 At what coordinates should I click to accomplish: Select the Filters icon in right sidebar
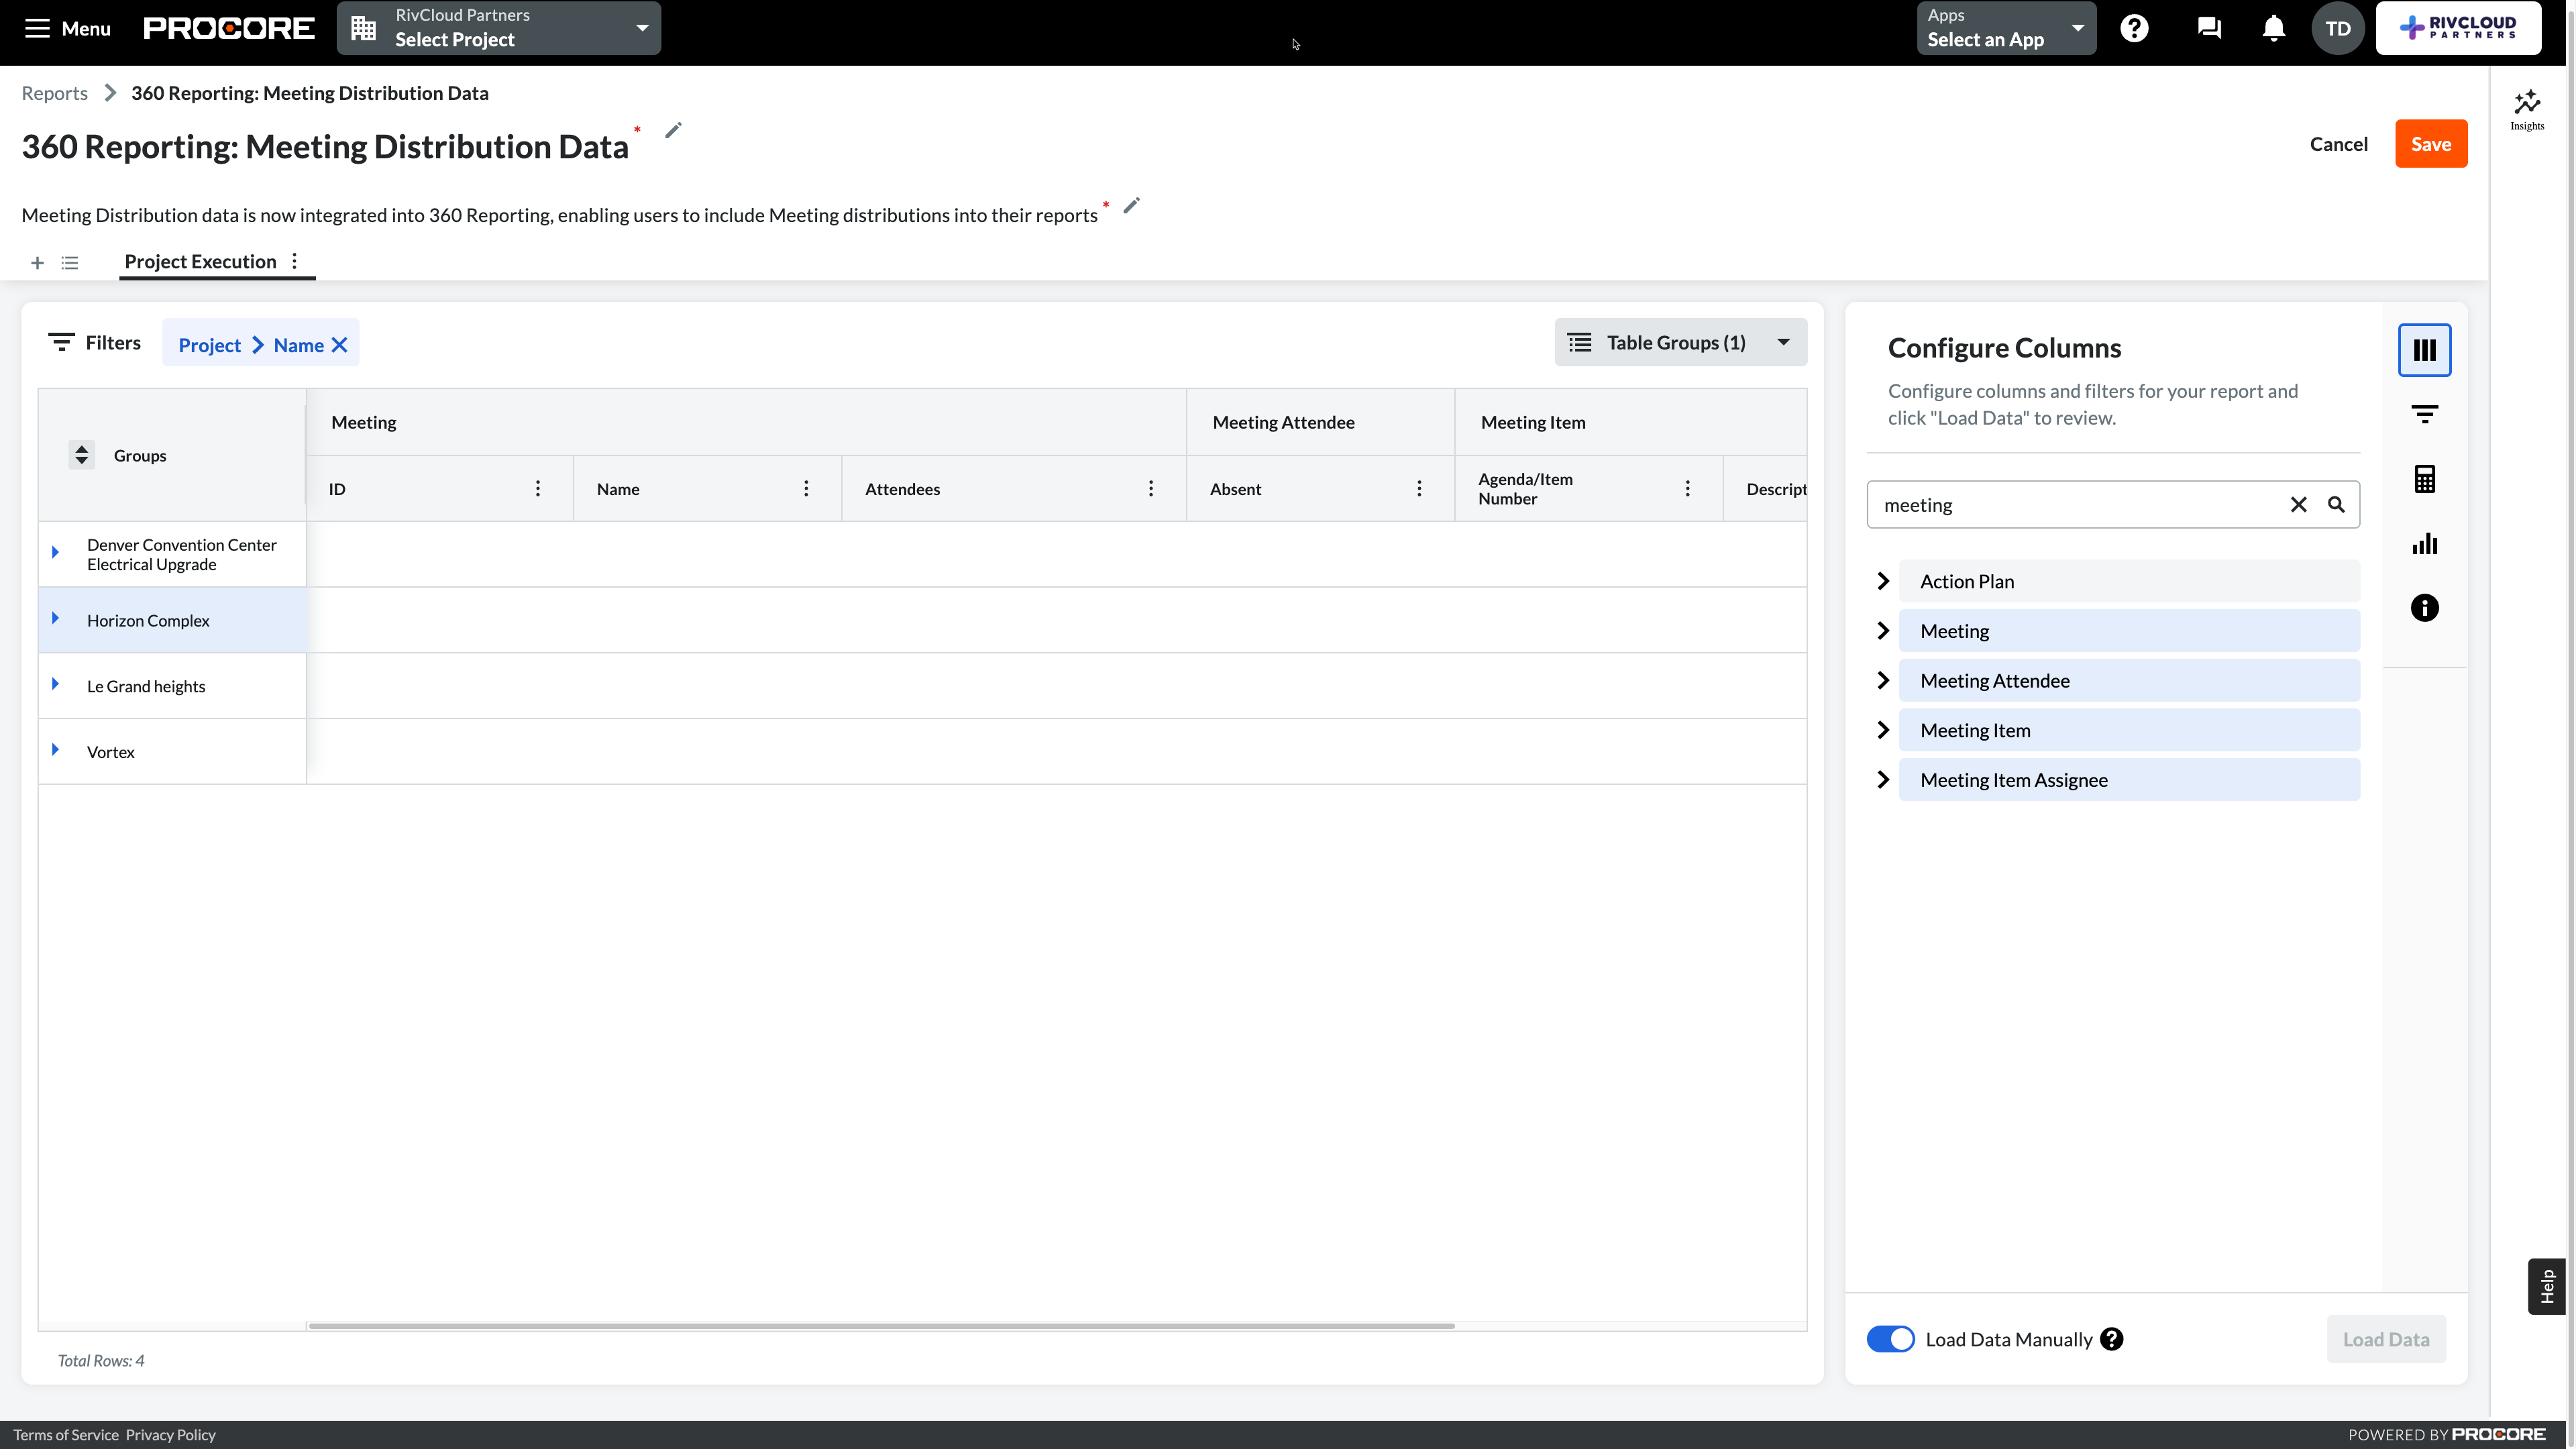click(2424, 413)
